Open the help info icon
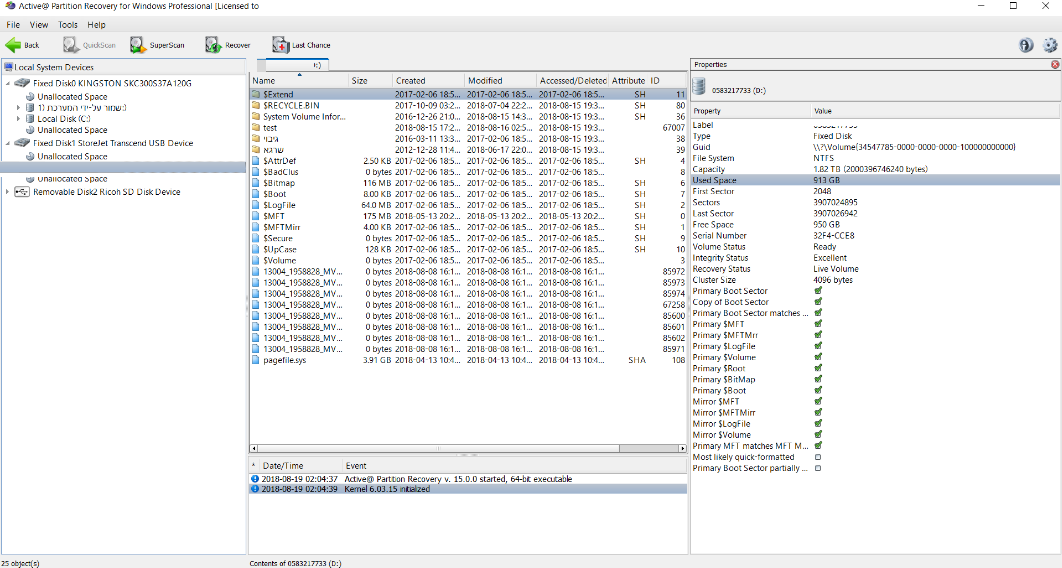The height and width of the screenshot is (568, 1062). [x=1026, y=45]
